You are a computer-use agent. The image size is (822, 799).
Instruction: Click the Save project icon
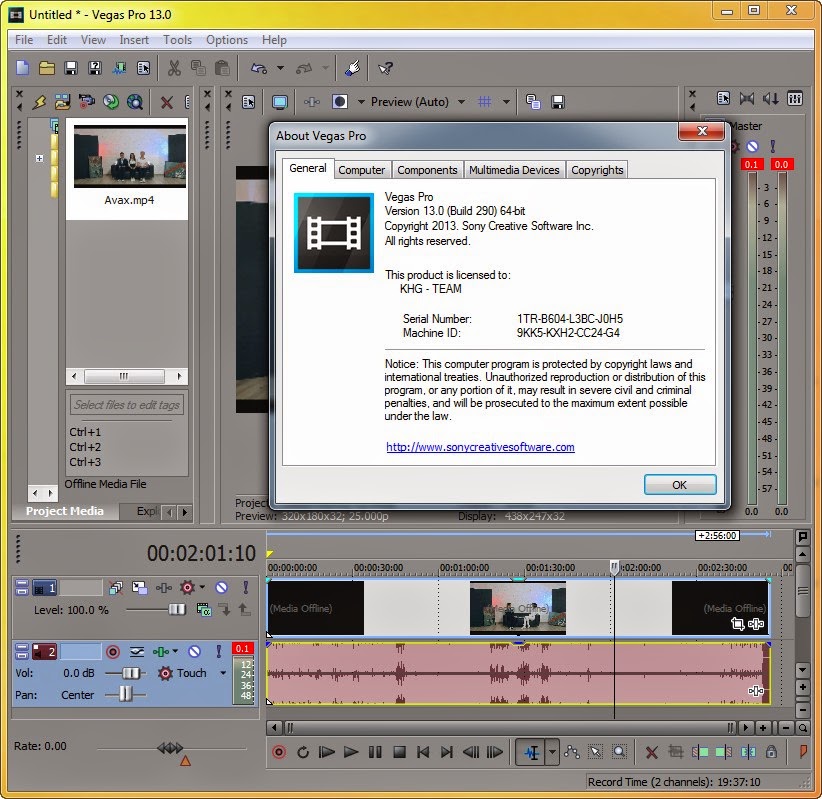71,68
